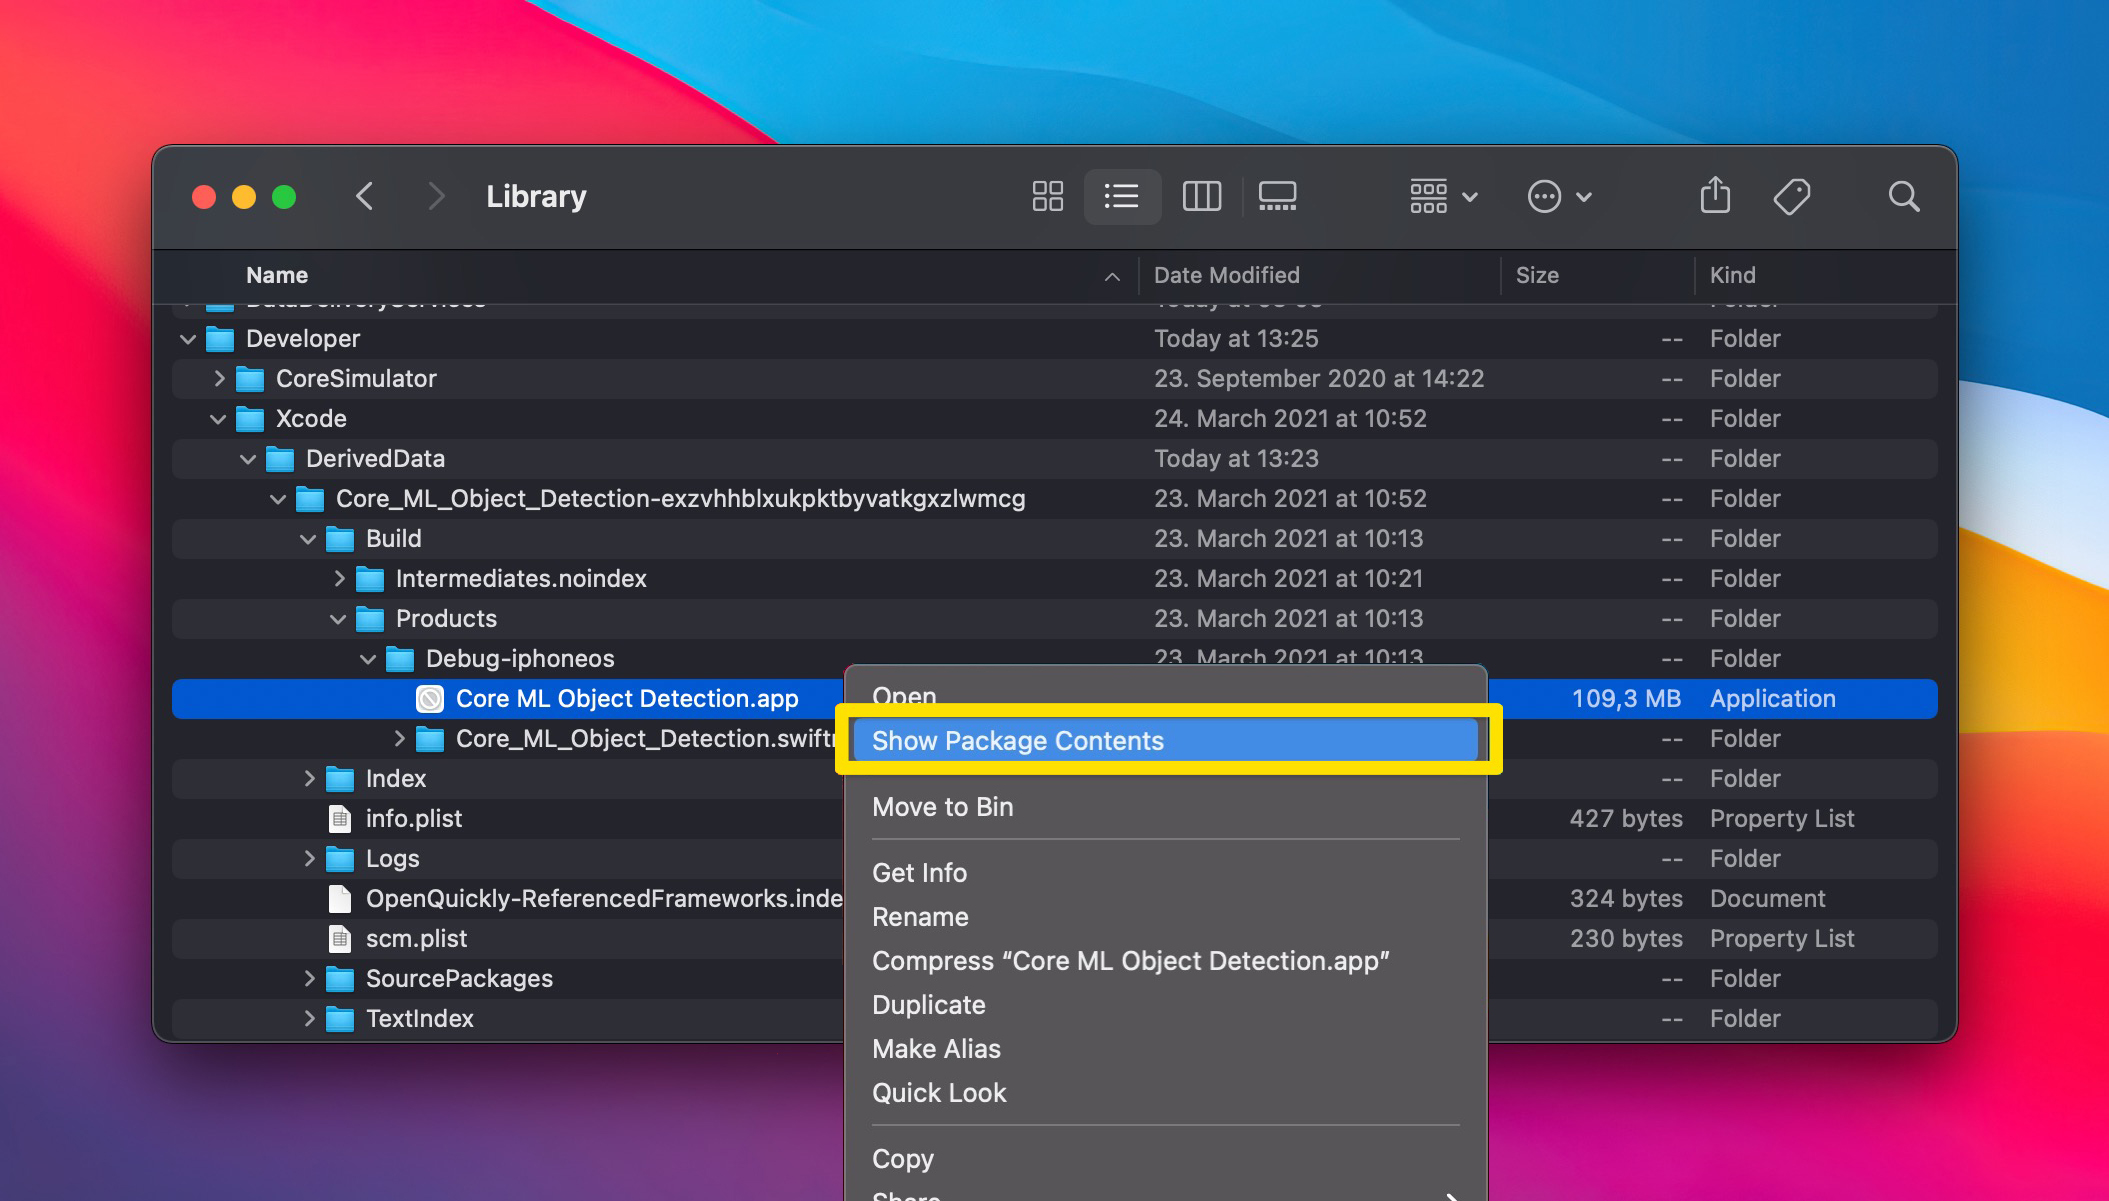Viewport: 2109px width, 1201px height.
Task: Click the tag/label icon
Action: click(x=1793, y=196)
